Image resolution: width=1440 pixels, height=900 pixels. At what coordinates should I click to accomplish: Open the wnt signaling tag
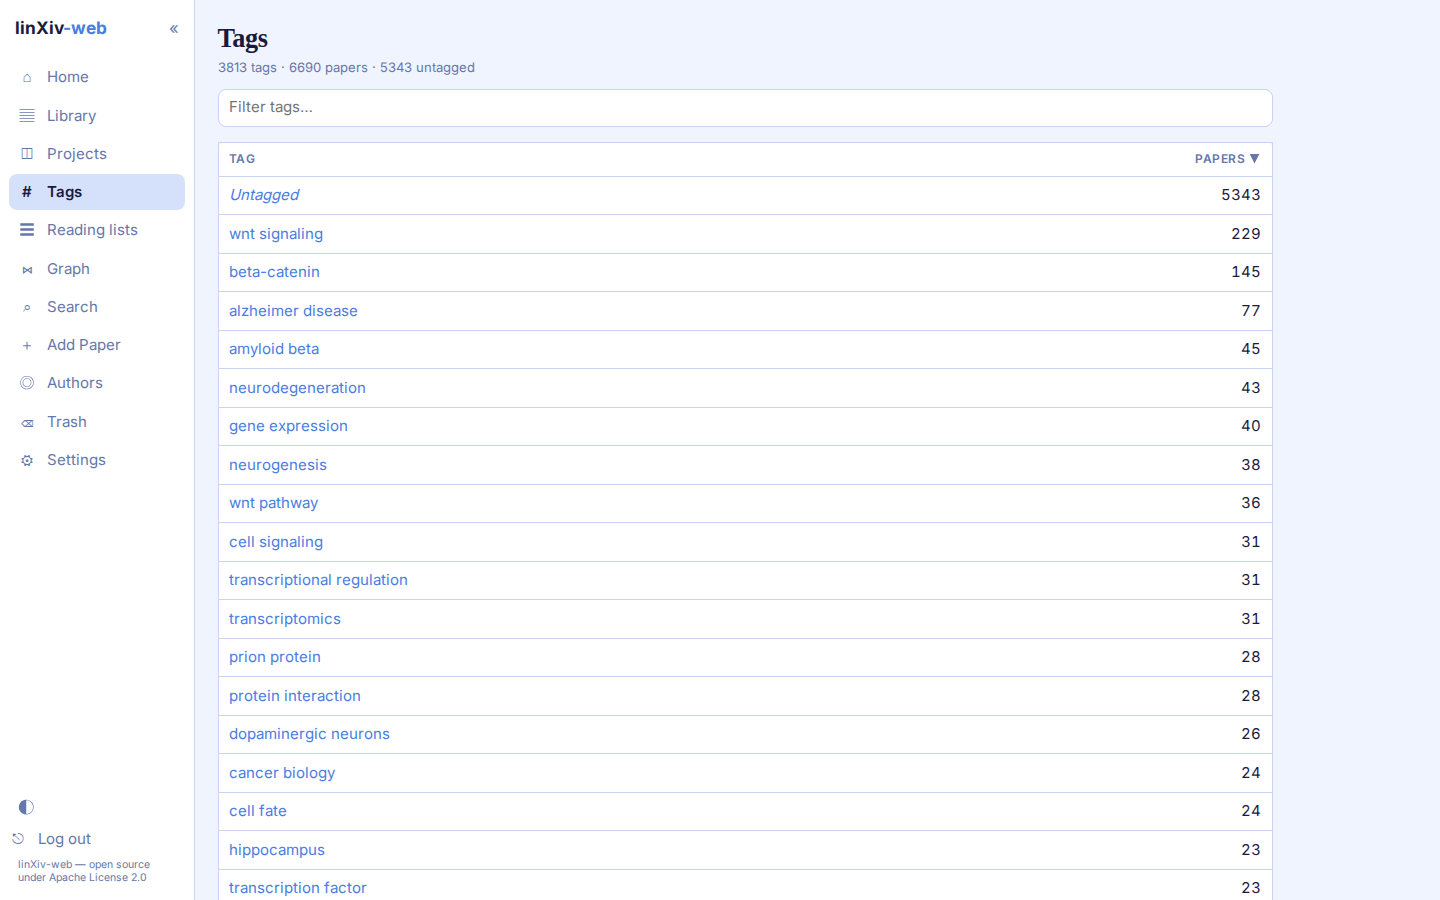point(276,234)
